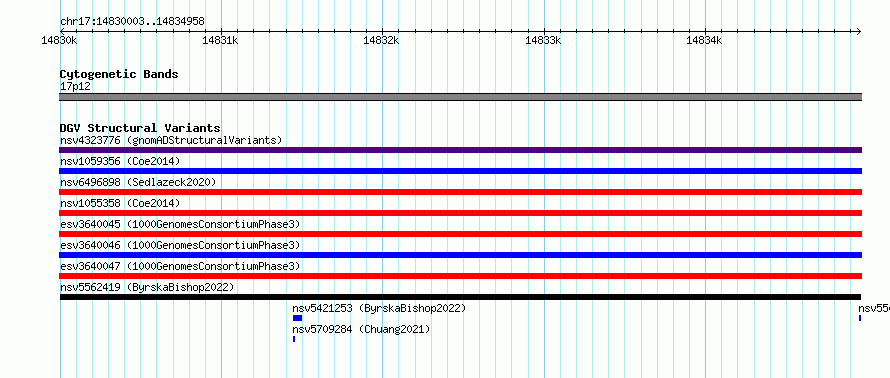Open variant nsv5562419 (ByrskaBishop2022) label
The image size is (890, 378).
(x=147, y=287)
